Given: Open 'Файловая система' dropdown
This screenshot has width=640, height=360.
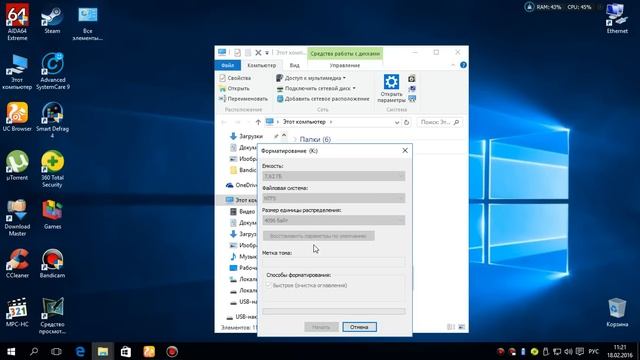Looking at the screenshot, I should (x=333, y=198).
